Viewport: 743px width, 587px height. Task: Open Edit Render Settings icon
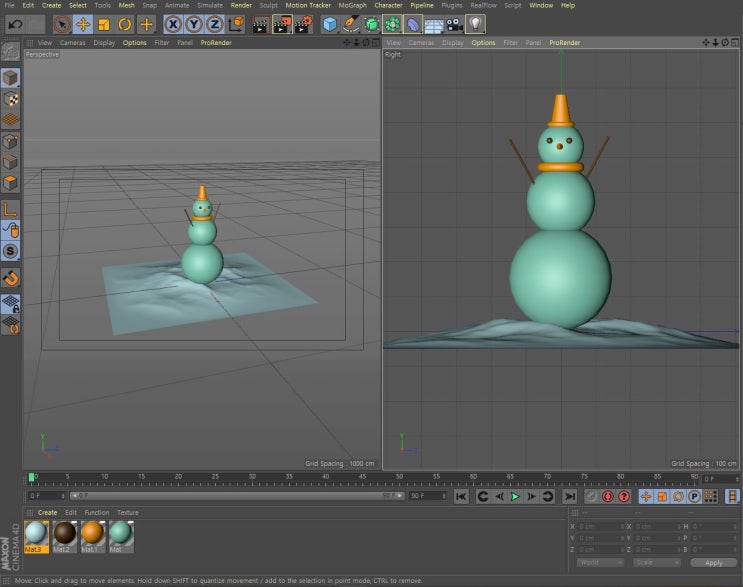pyautogui.click(x=304, y=24)
